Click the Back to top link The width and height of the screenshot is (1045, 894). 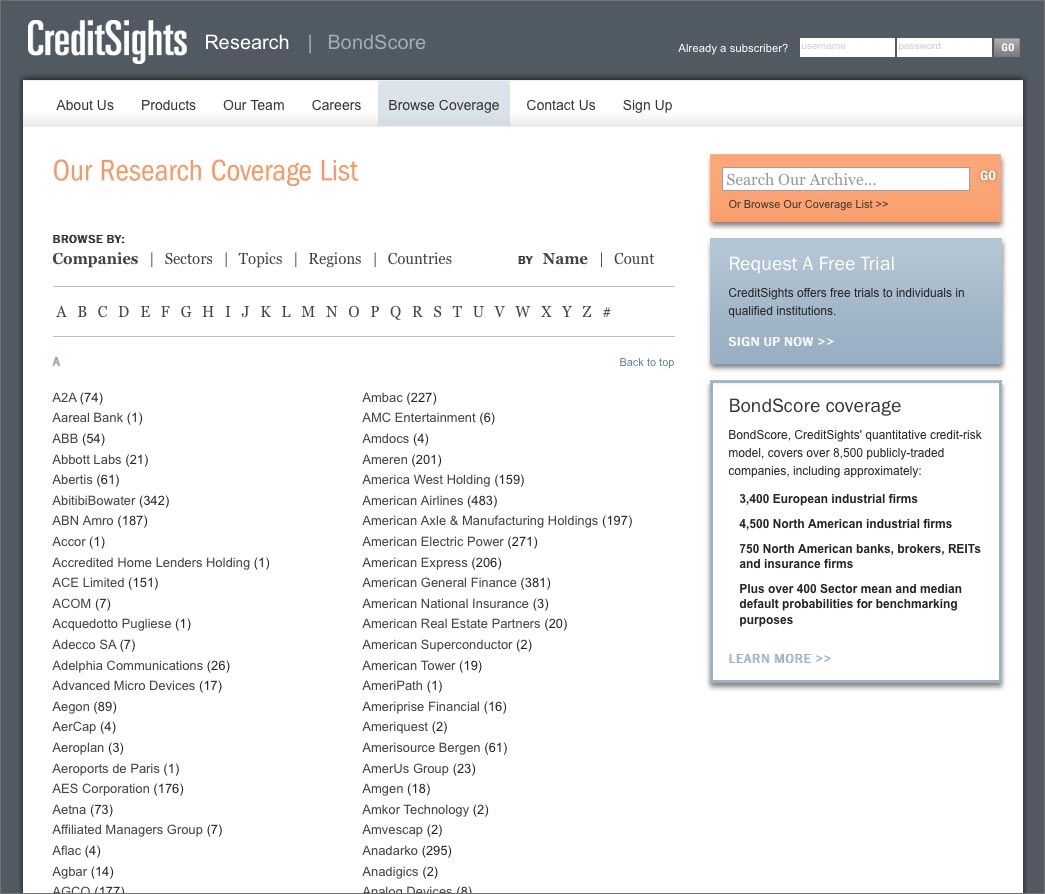click(x=646, y=362)
